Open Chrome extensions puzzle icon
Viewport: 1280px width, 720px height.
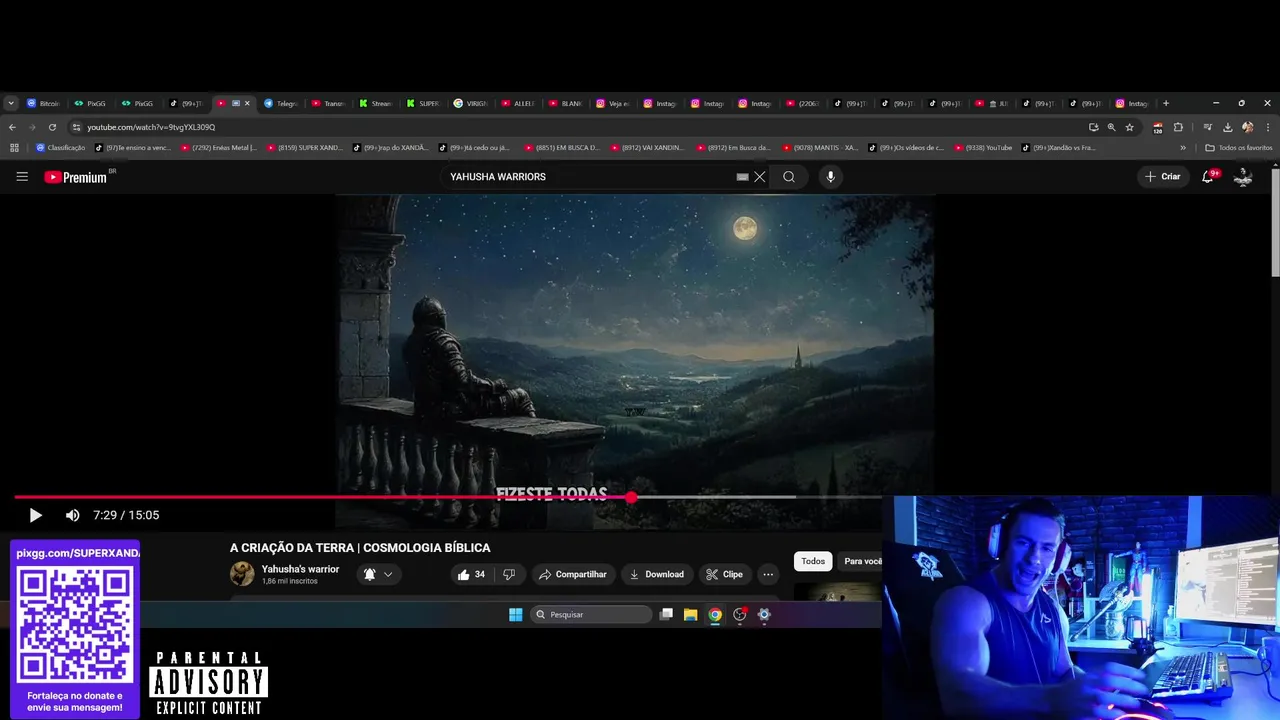pyautogui.click(x=1178, y=127)
